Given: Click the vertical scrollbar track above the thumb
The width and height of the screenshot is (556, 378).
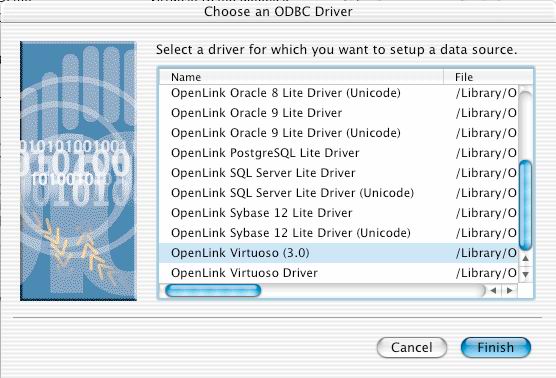Looking at the screenshot, I should (525, 124).
